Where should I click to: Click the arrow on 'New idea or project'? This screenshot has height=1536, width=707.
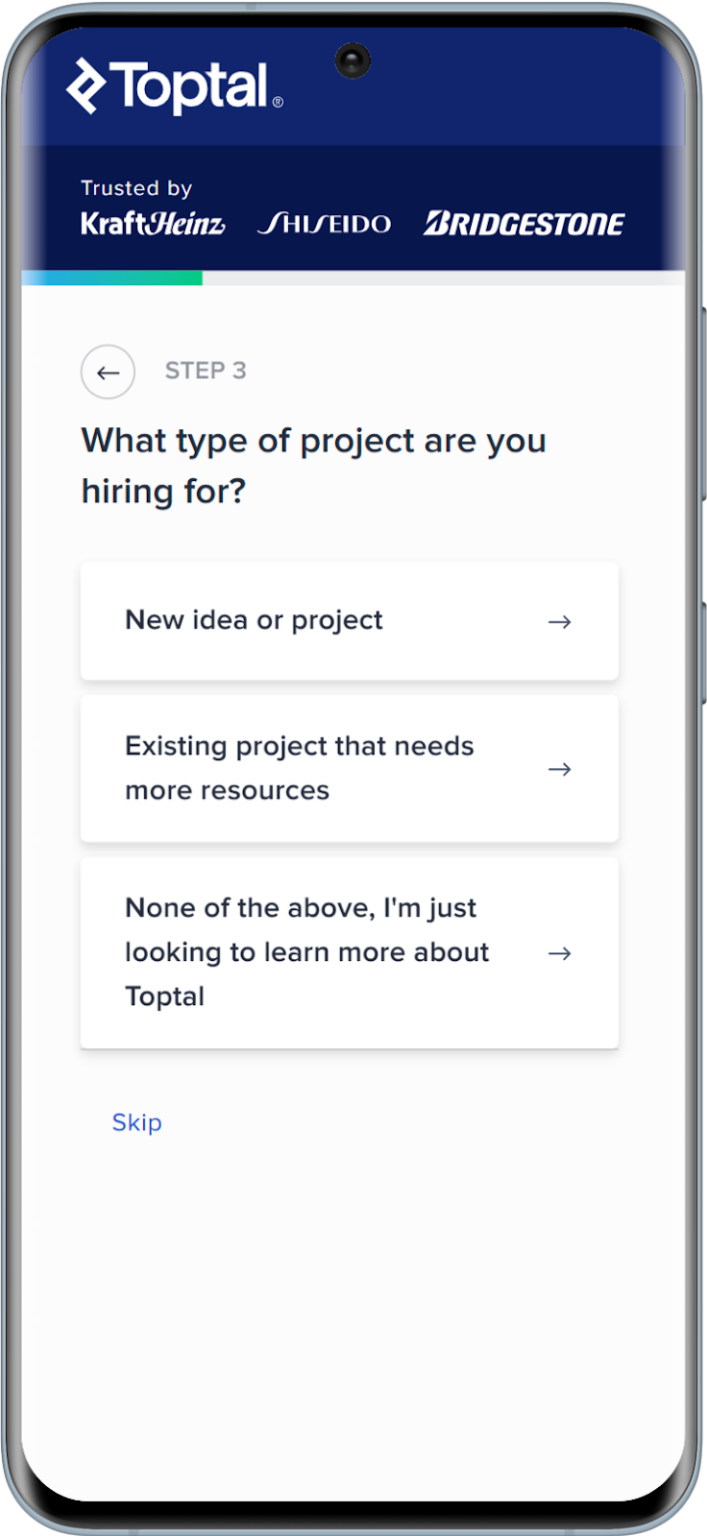(560, 621)
